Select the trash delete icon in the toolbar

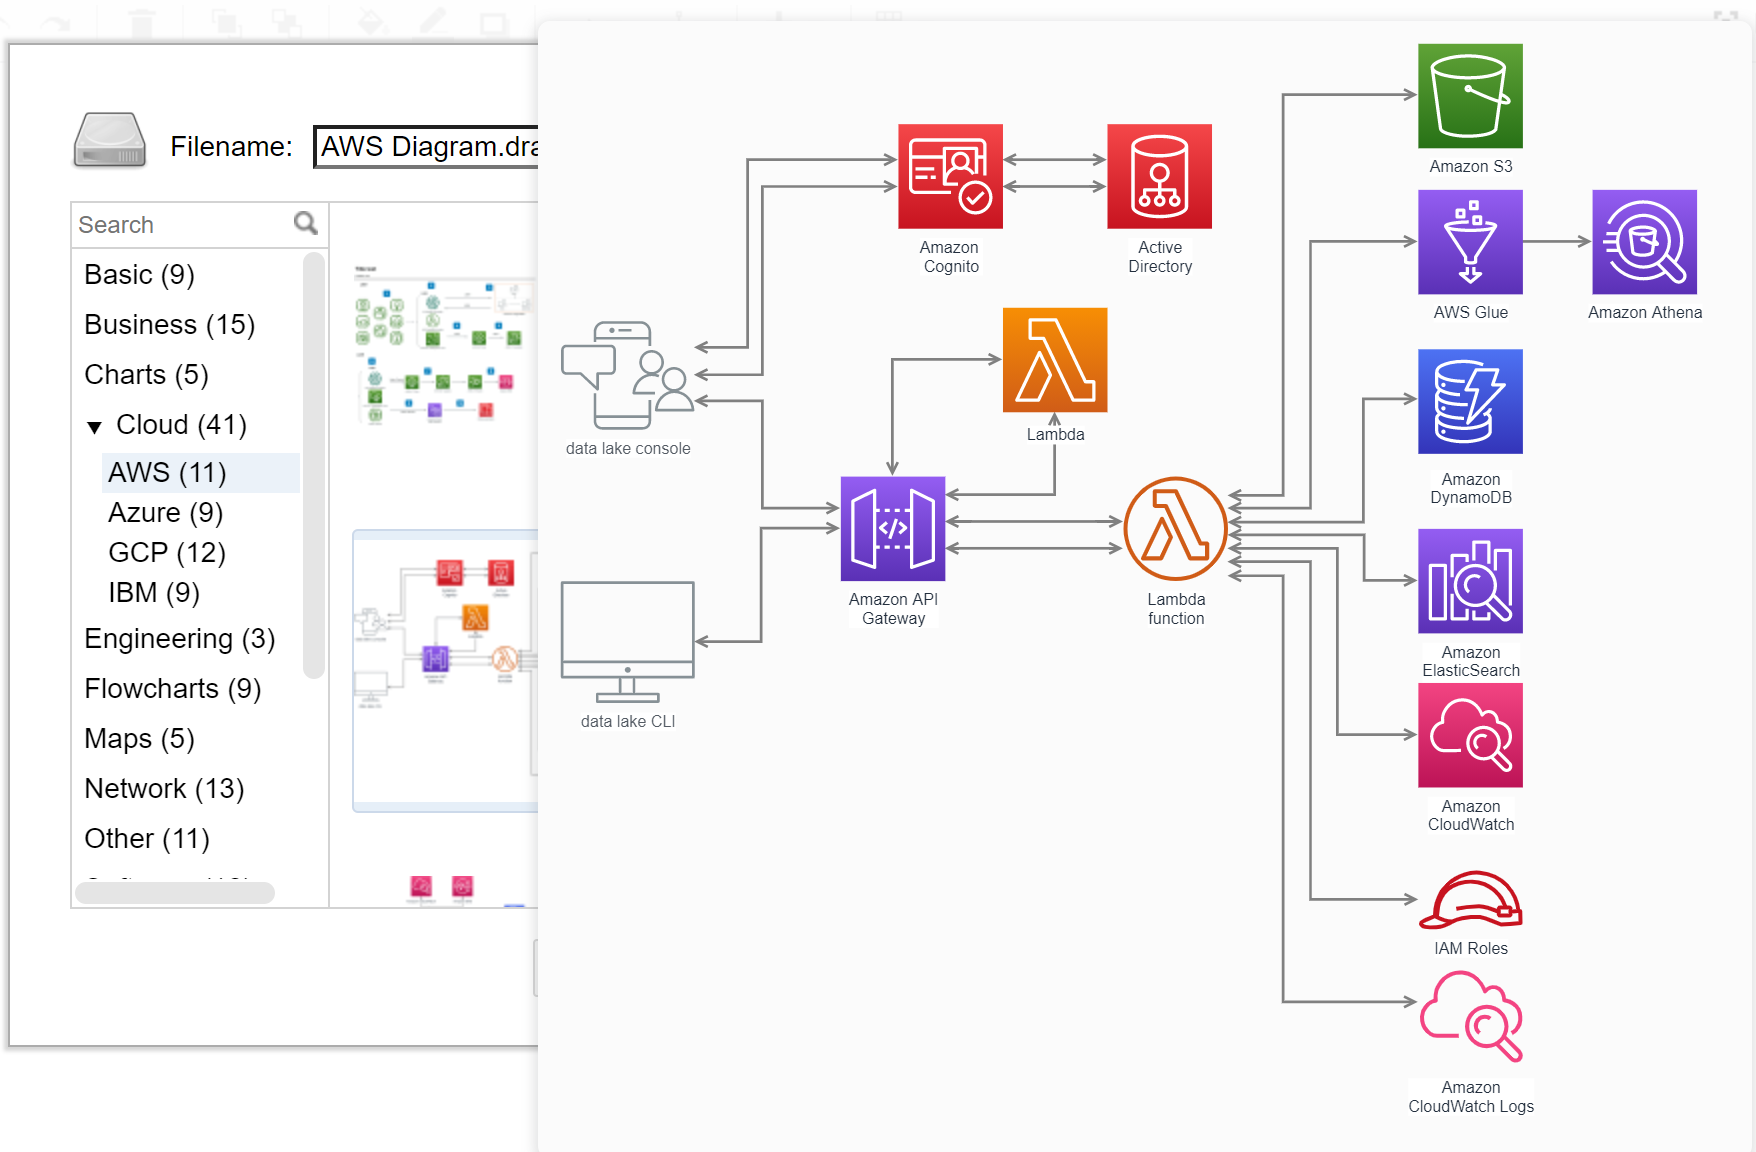[141, 22]
